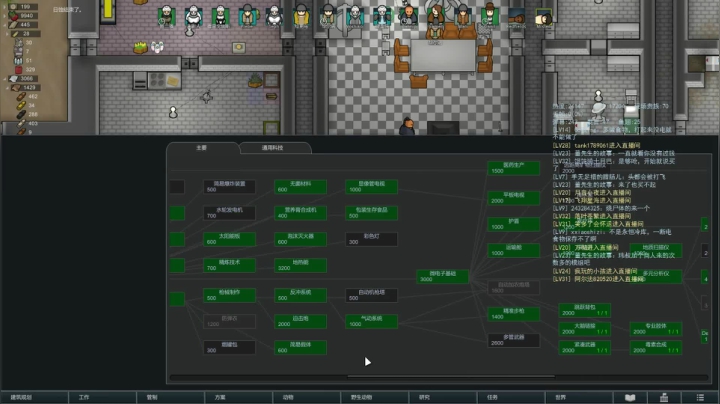Expand the 445 resource category

pyautogui.click(x=5, y=25)
